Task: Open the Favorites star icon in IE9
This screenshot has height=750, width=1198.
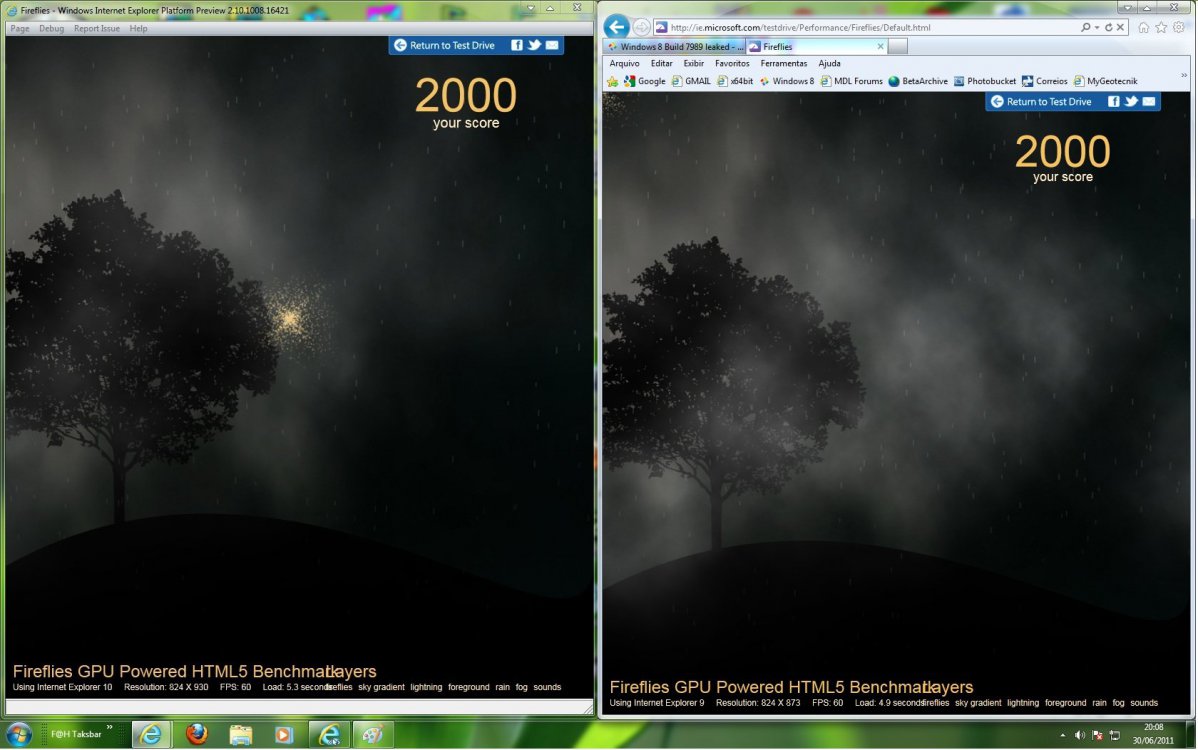Action: tap(1161, 27)
